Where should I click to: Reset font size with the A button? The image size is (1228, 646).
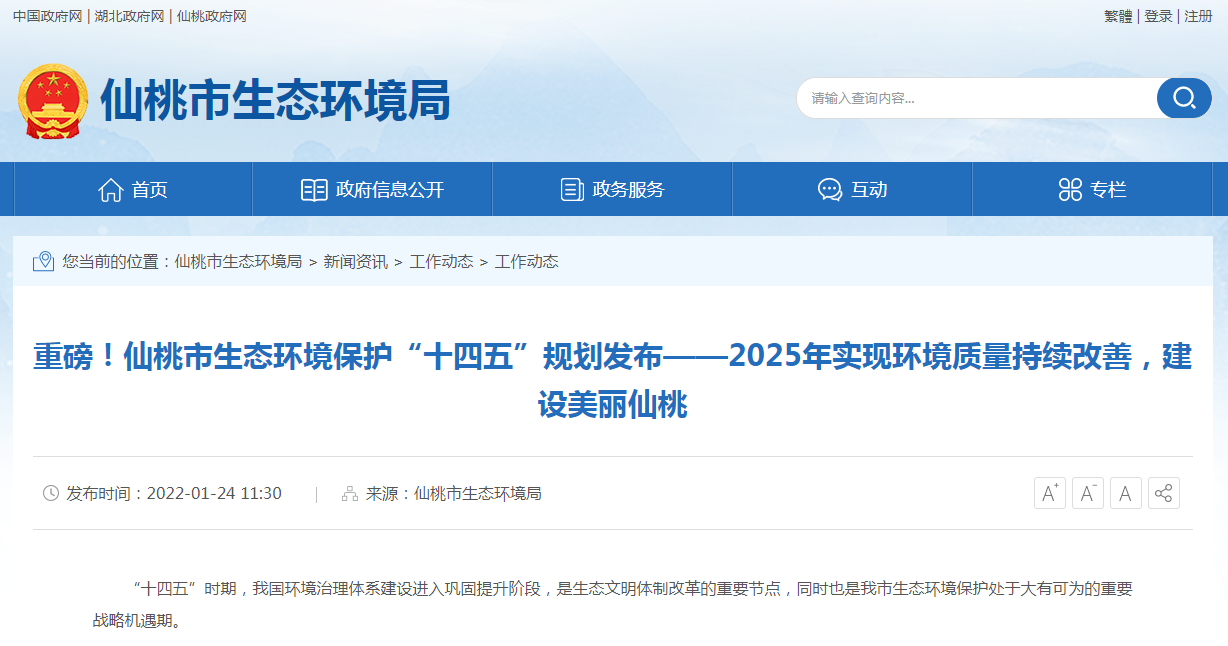[1125, 493]
